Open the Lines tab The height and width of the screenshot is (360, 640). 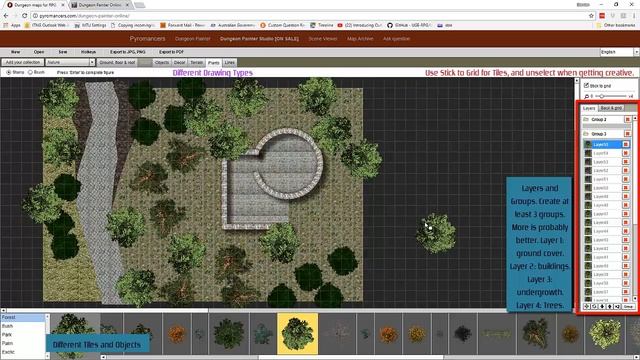click(x=229, y=62)
